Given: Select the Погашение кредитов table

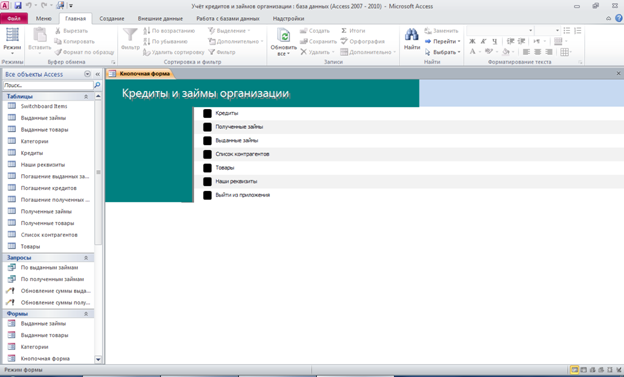Looking at the screenshot, I should pyautogui.click(x=49, y=188).
